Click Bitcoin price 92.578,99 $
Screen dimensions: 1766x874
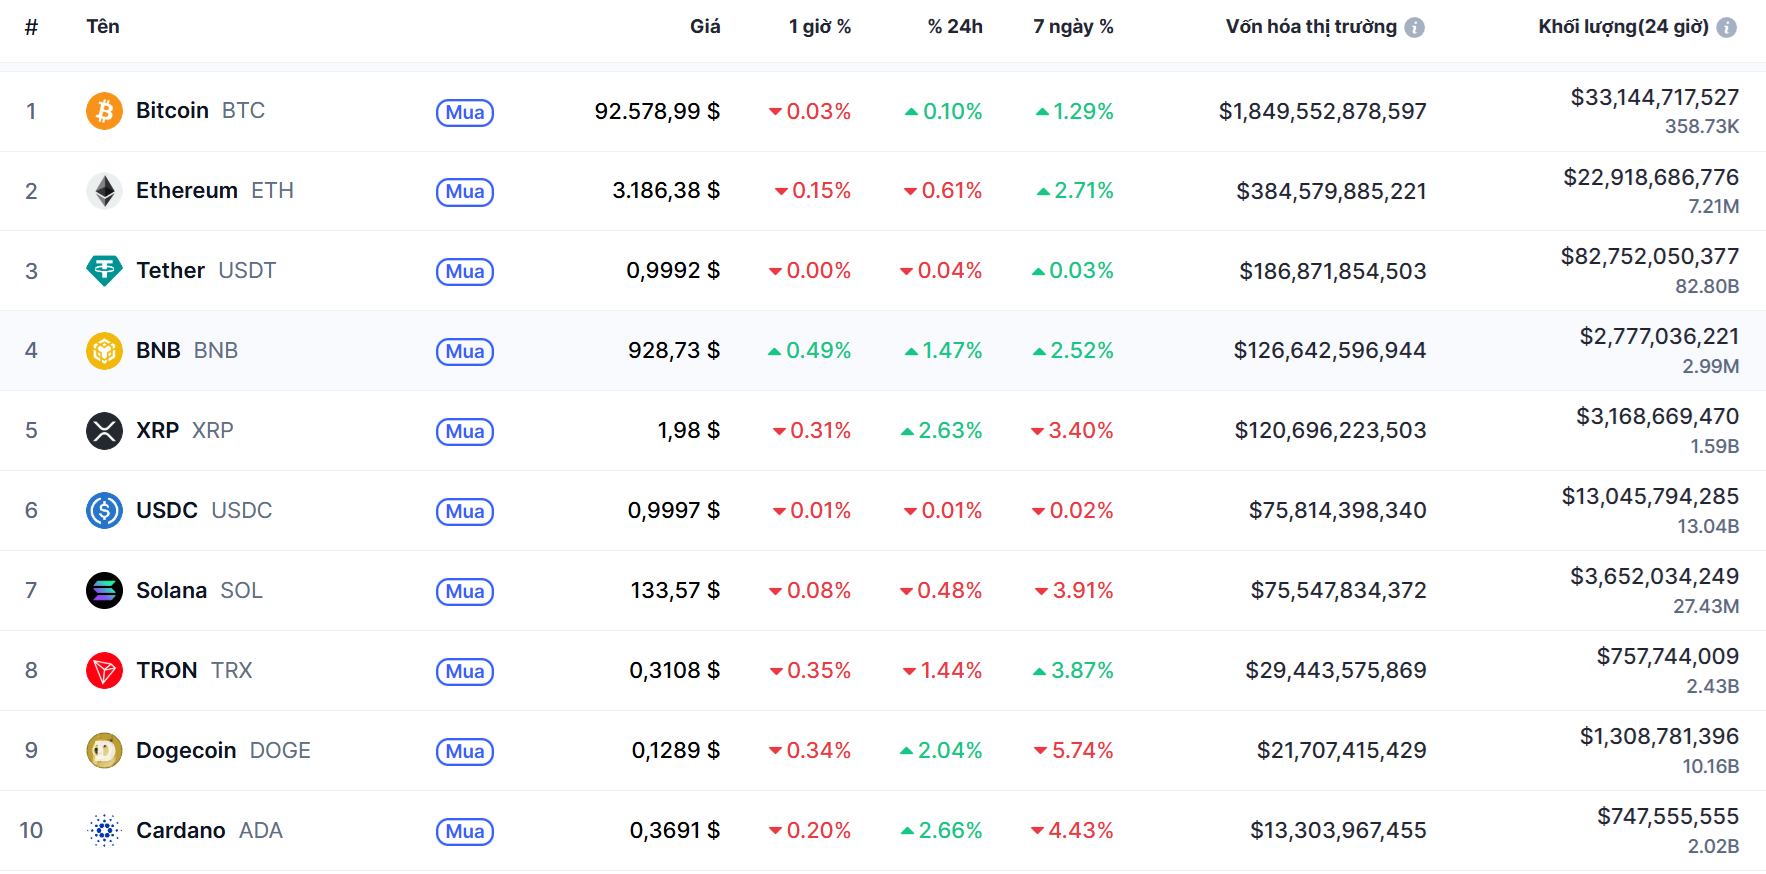[657, 111]
